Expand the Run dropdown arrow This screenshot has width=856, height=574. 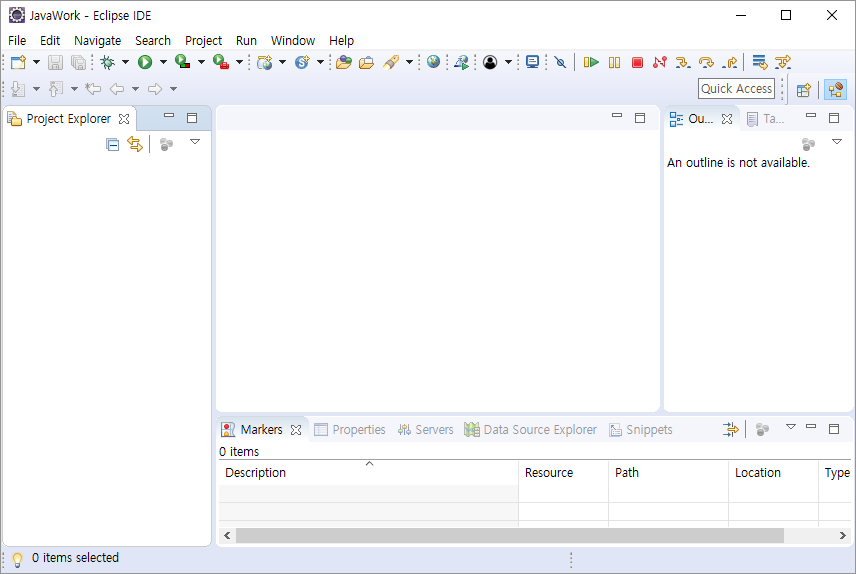click(163, 62)
